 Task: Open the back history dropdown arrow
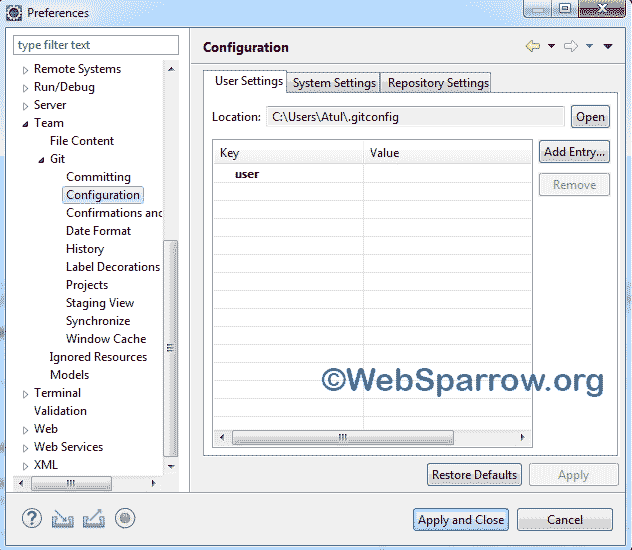pos(551,46)
